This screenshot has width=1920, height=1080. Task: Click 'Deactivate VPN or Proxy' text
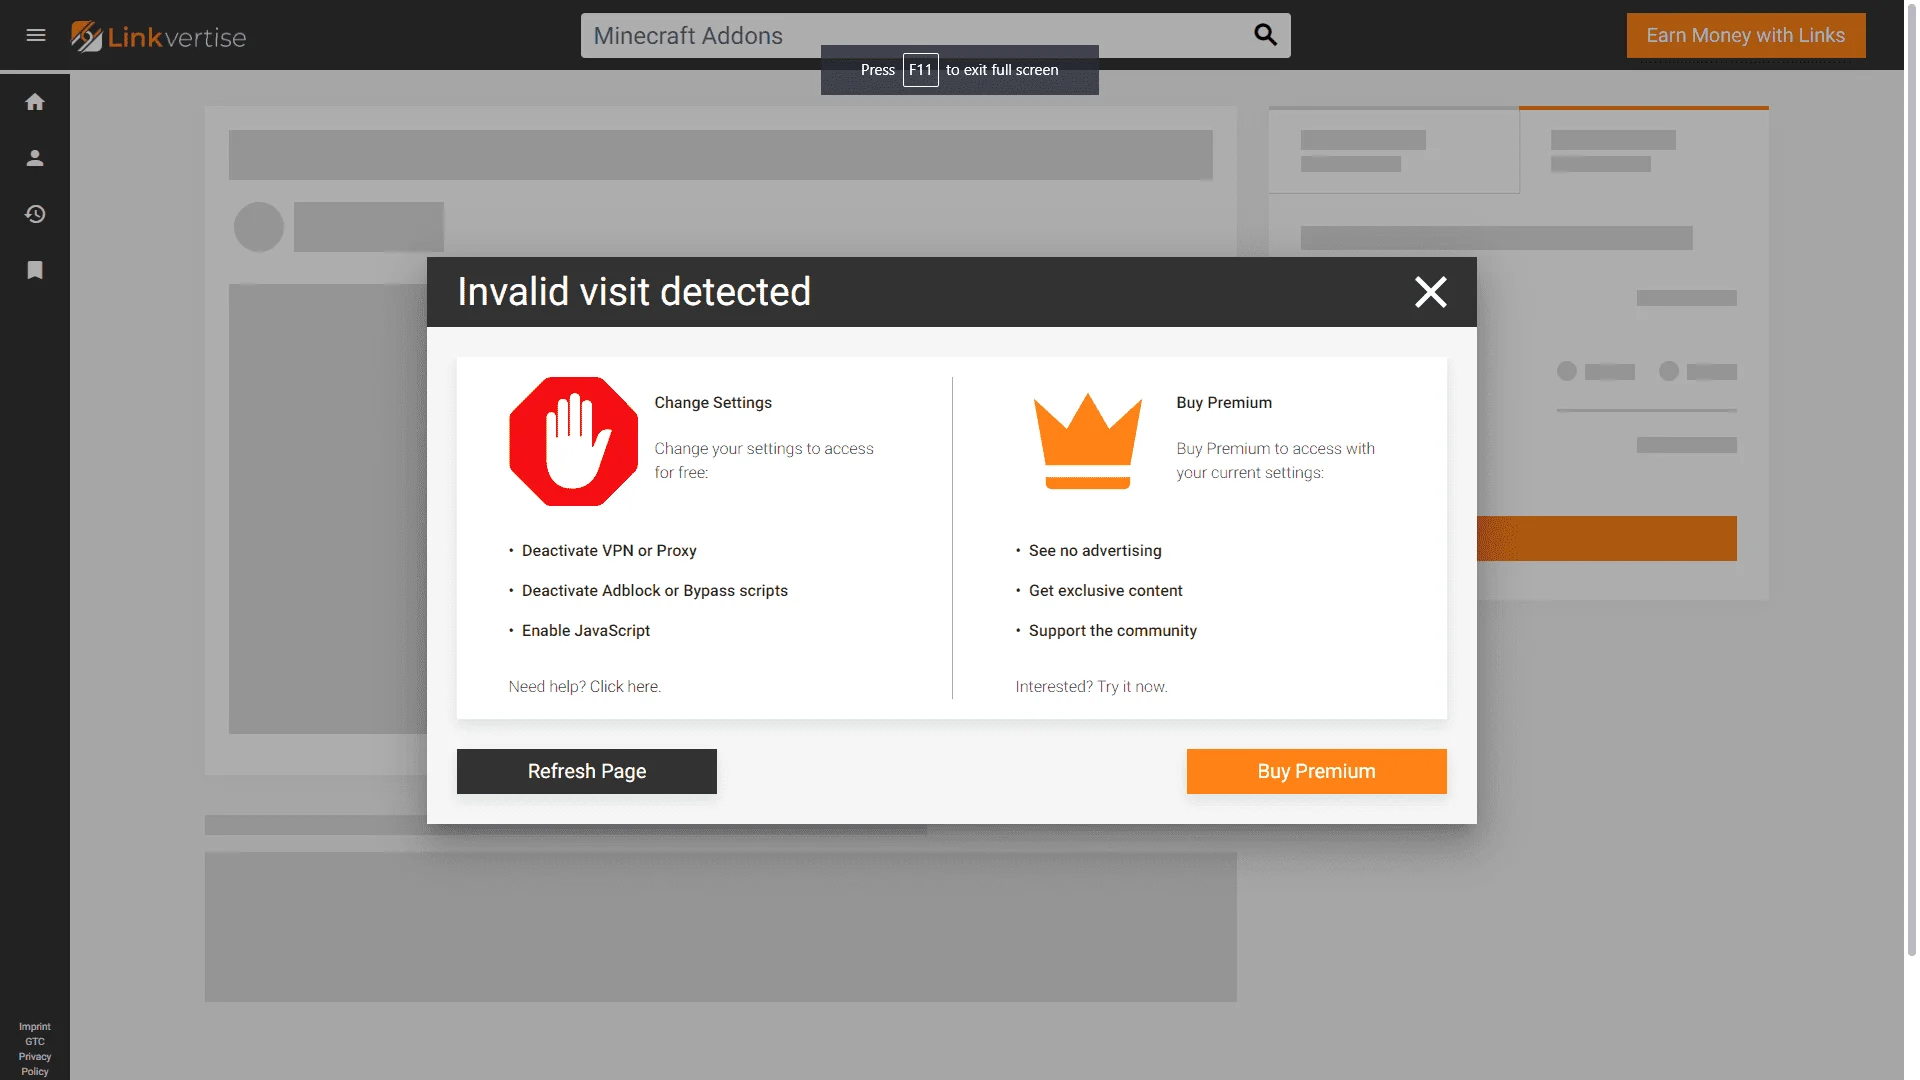609,551
